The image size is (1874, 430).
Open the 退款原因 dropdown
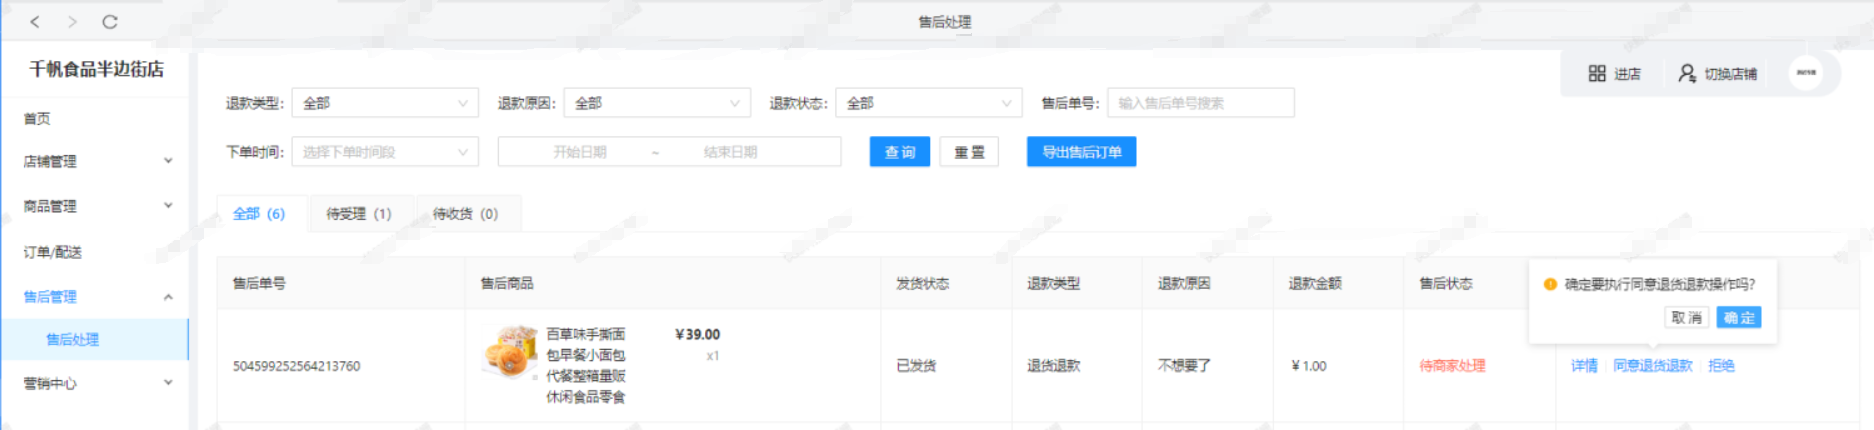coord(657,103)
